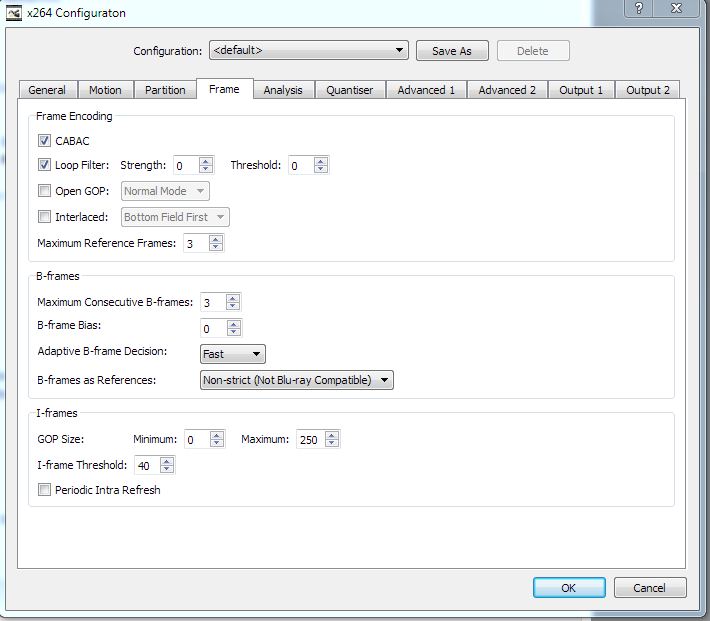Click the question mark help button

(x=639, y=8)
